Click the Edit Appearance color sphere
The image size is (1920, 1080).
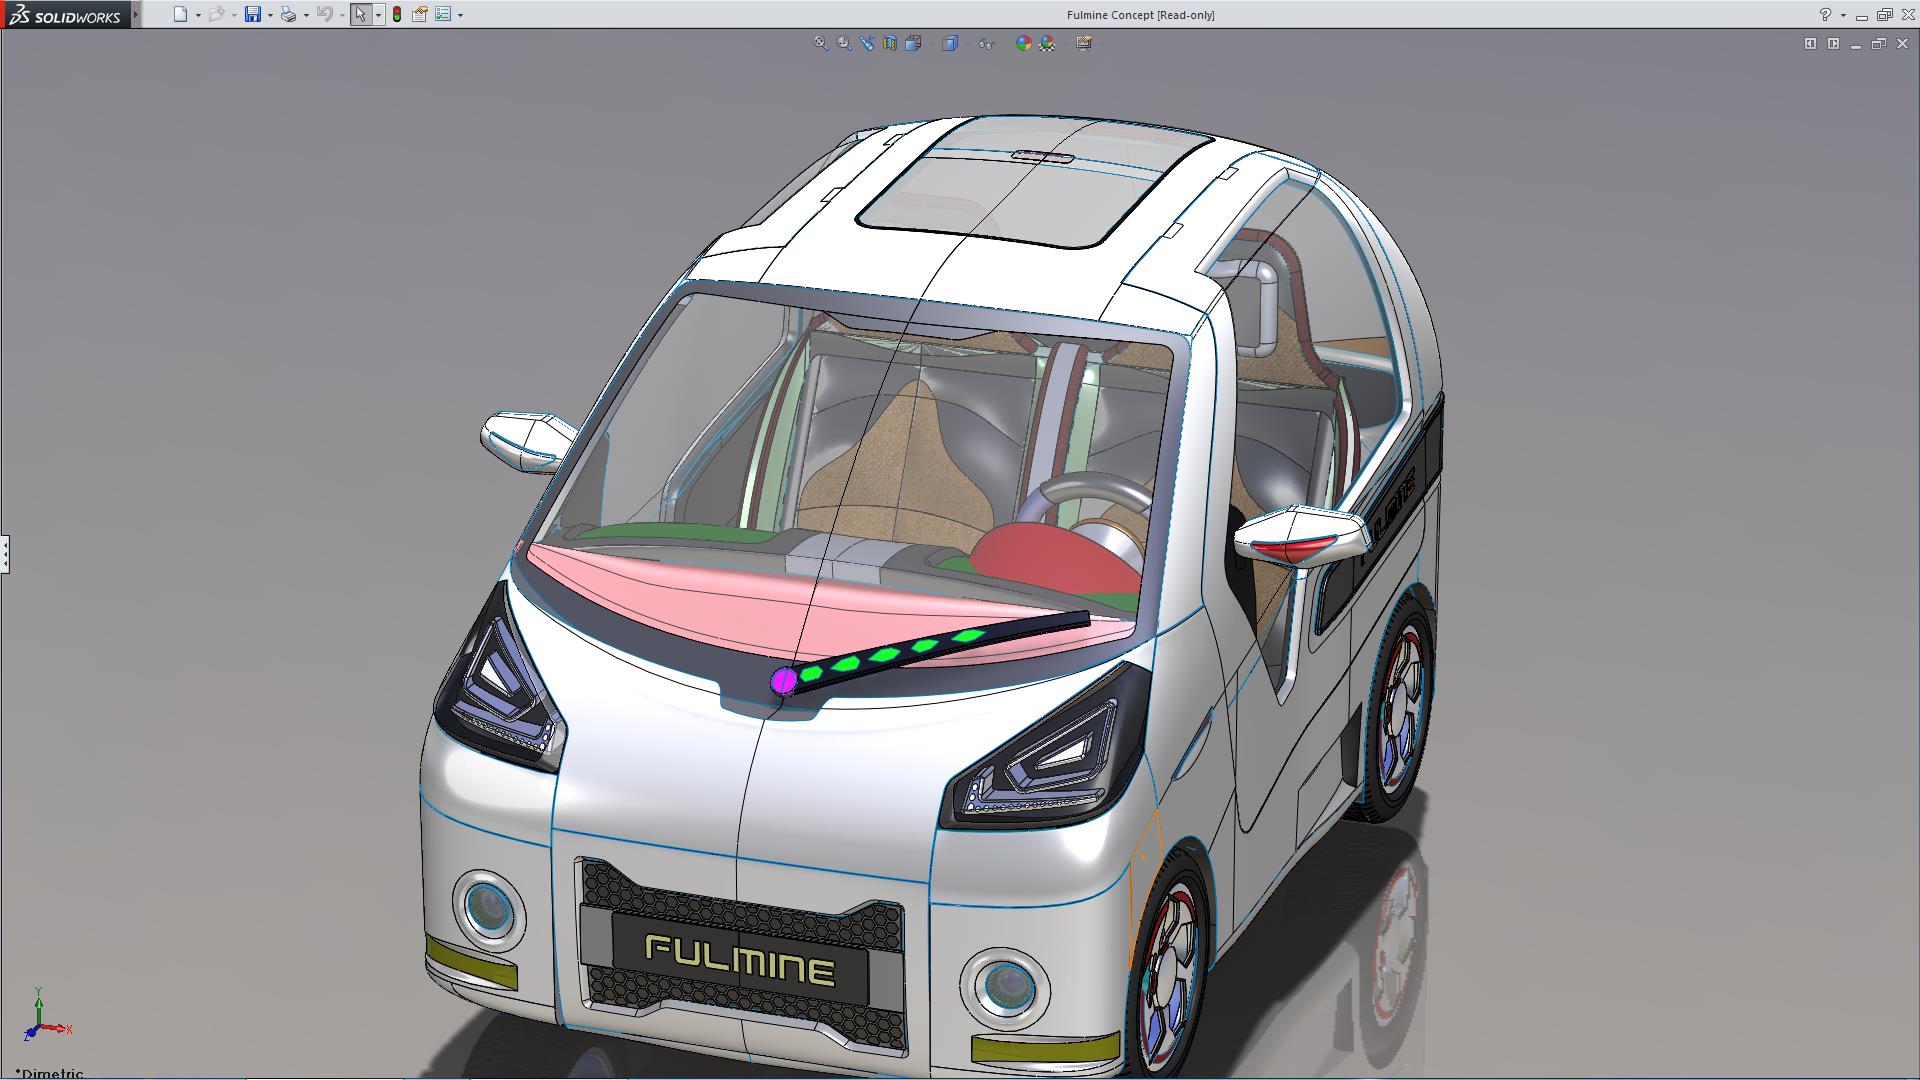[x=1023, y=43]
